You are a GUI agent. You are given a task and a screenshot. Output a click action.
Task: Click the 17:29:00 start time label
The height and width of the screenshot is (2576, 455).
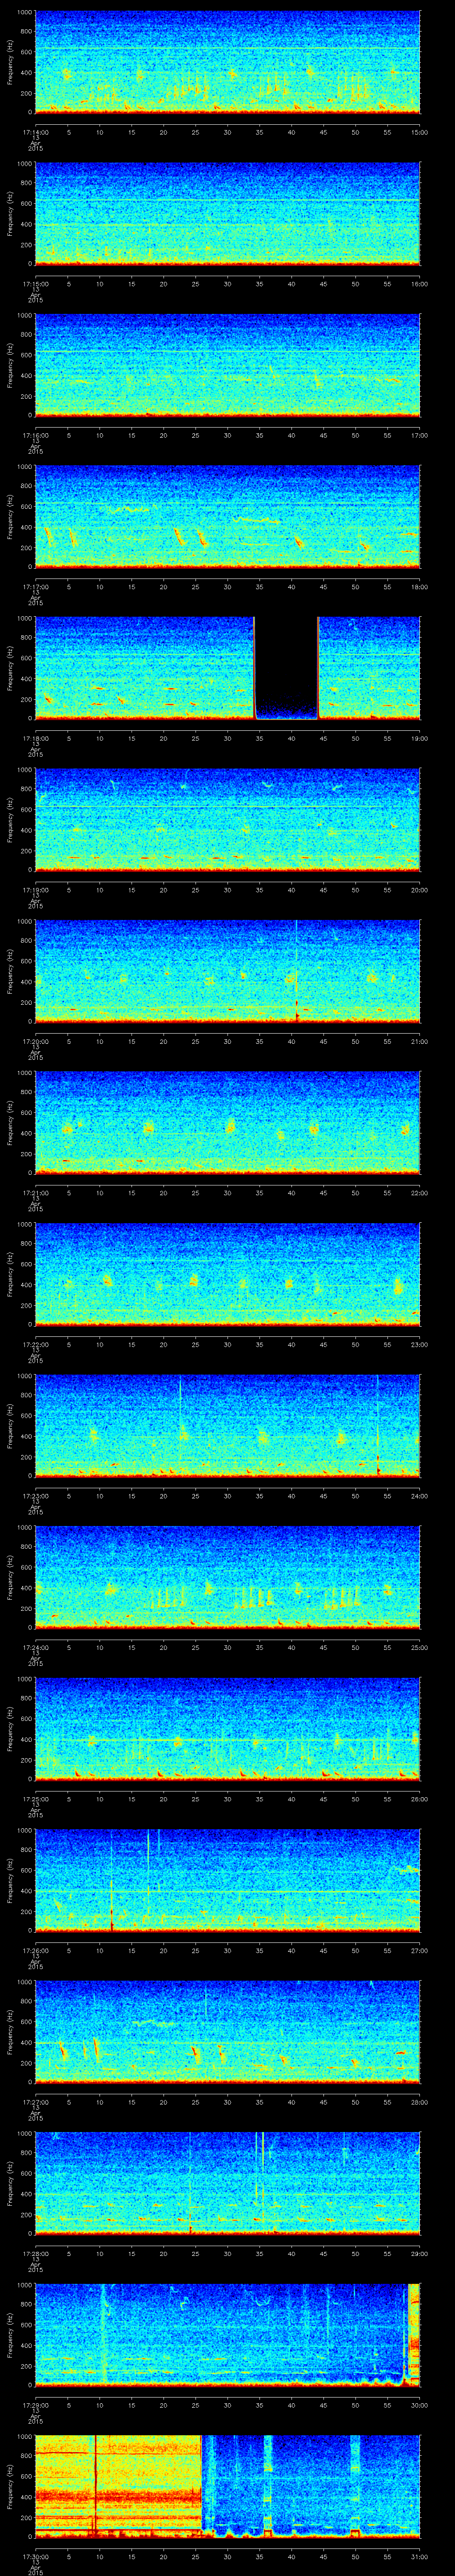[x=35, y=2404]
